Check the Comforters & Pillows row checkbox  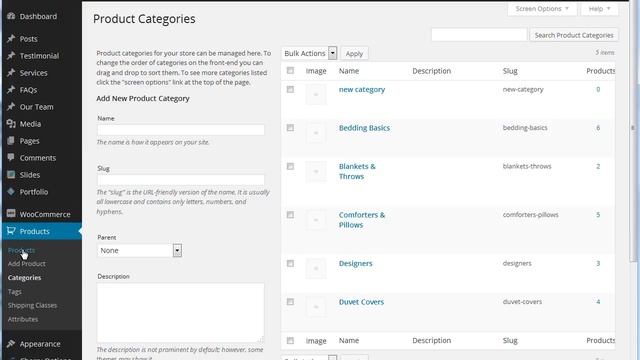coord(290,215)
